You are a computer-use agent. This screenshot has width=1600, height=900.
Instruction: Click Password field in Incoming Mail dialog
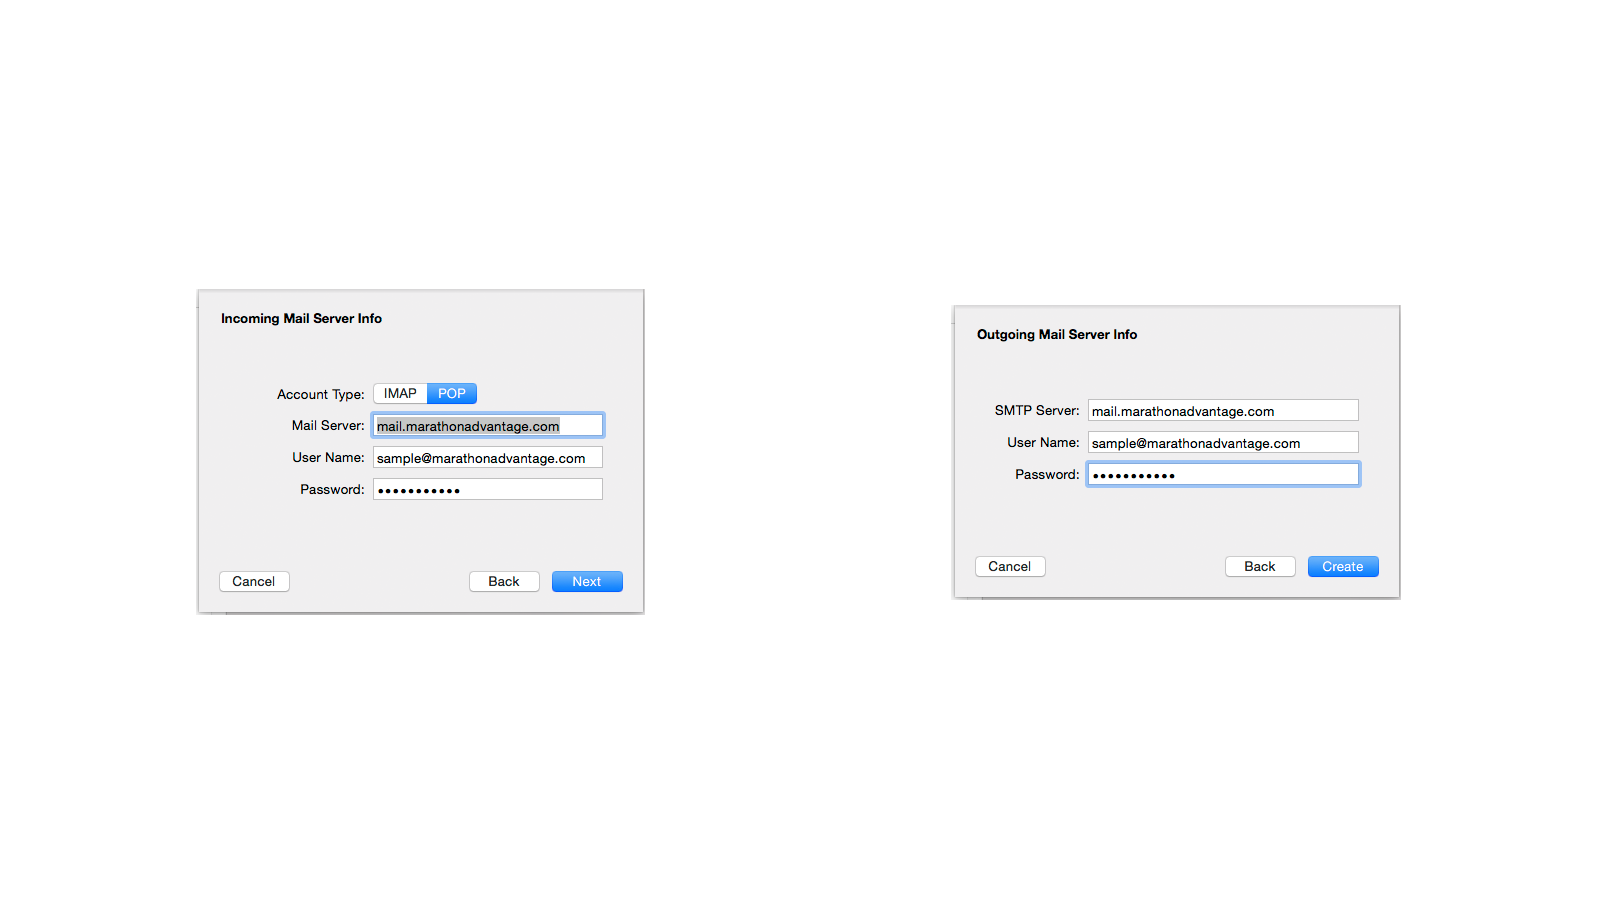[x=488, y=490]
